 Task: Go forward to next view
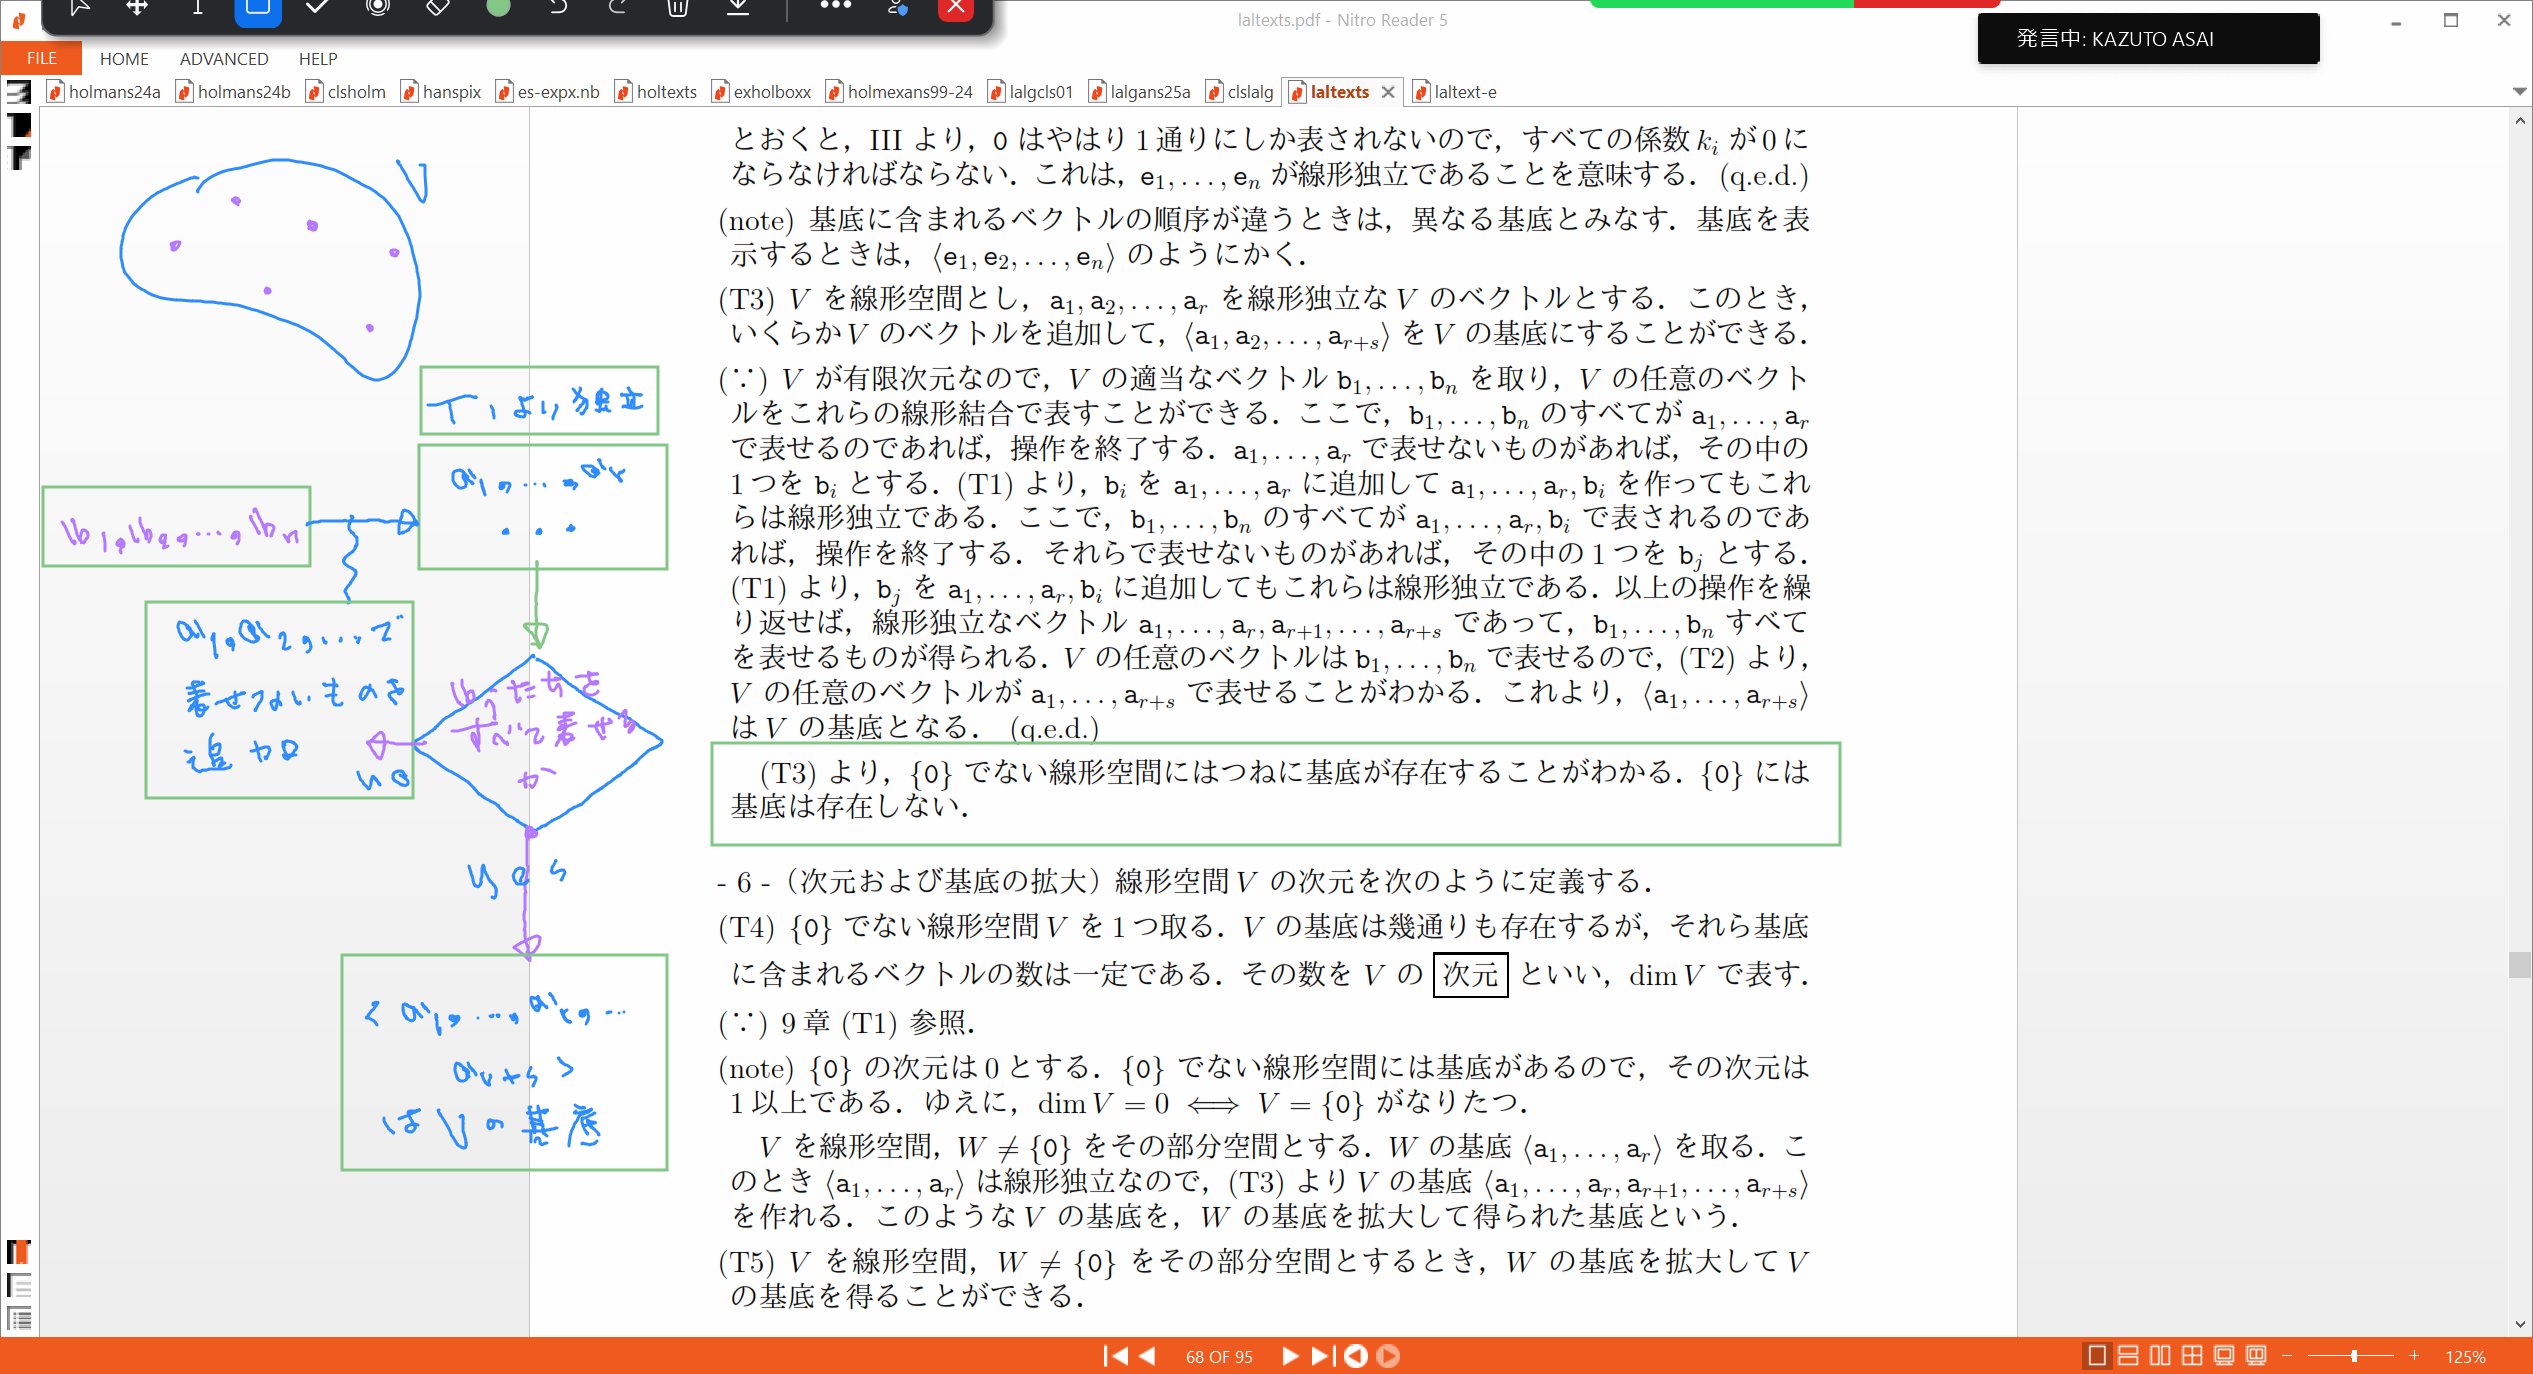click(x=1388, y=1356)
